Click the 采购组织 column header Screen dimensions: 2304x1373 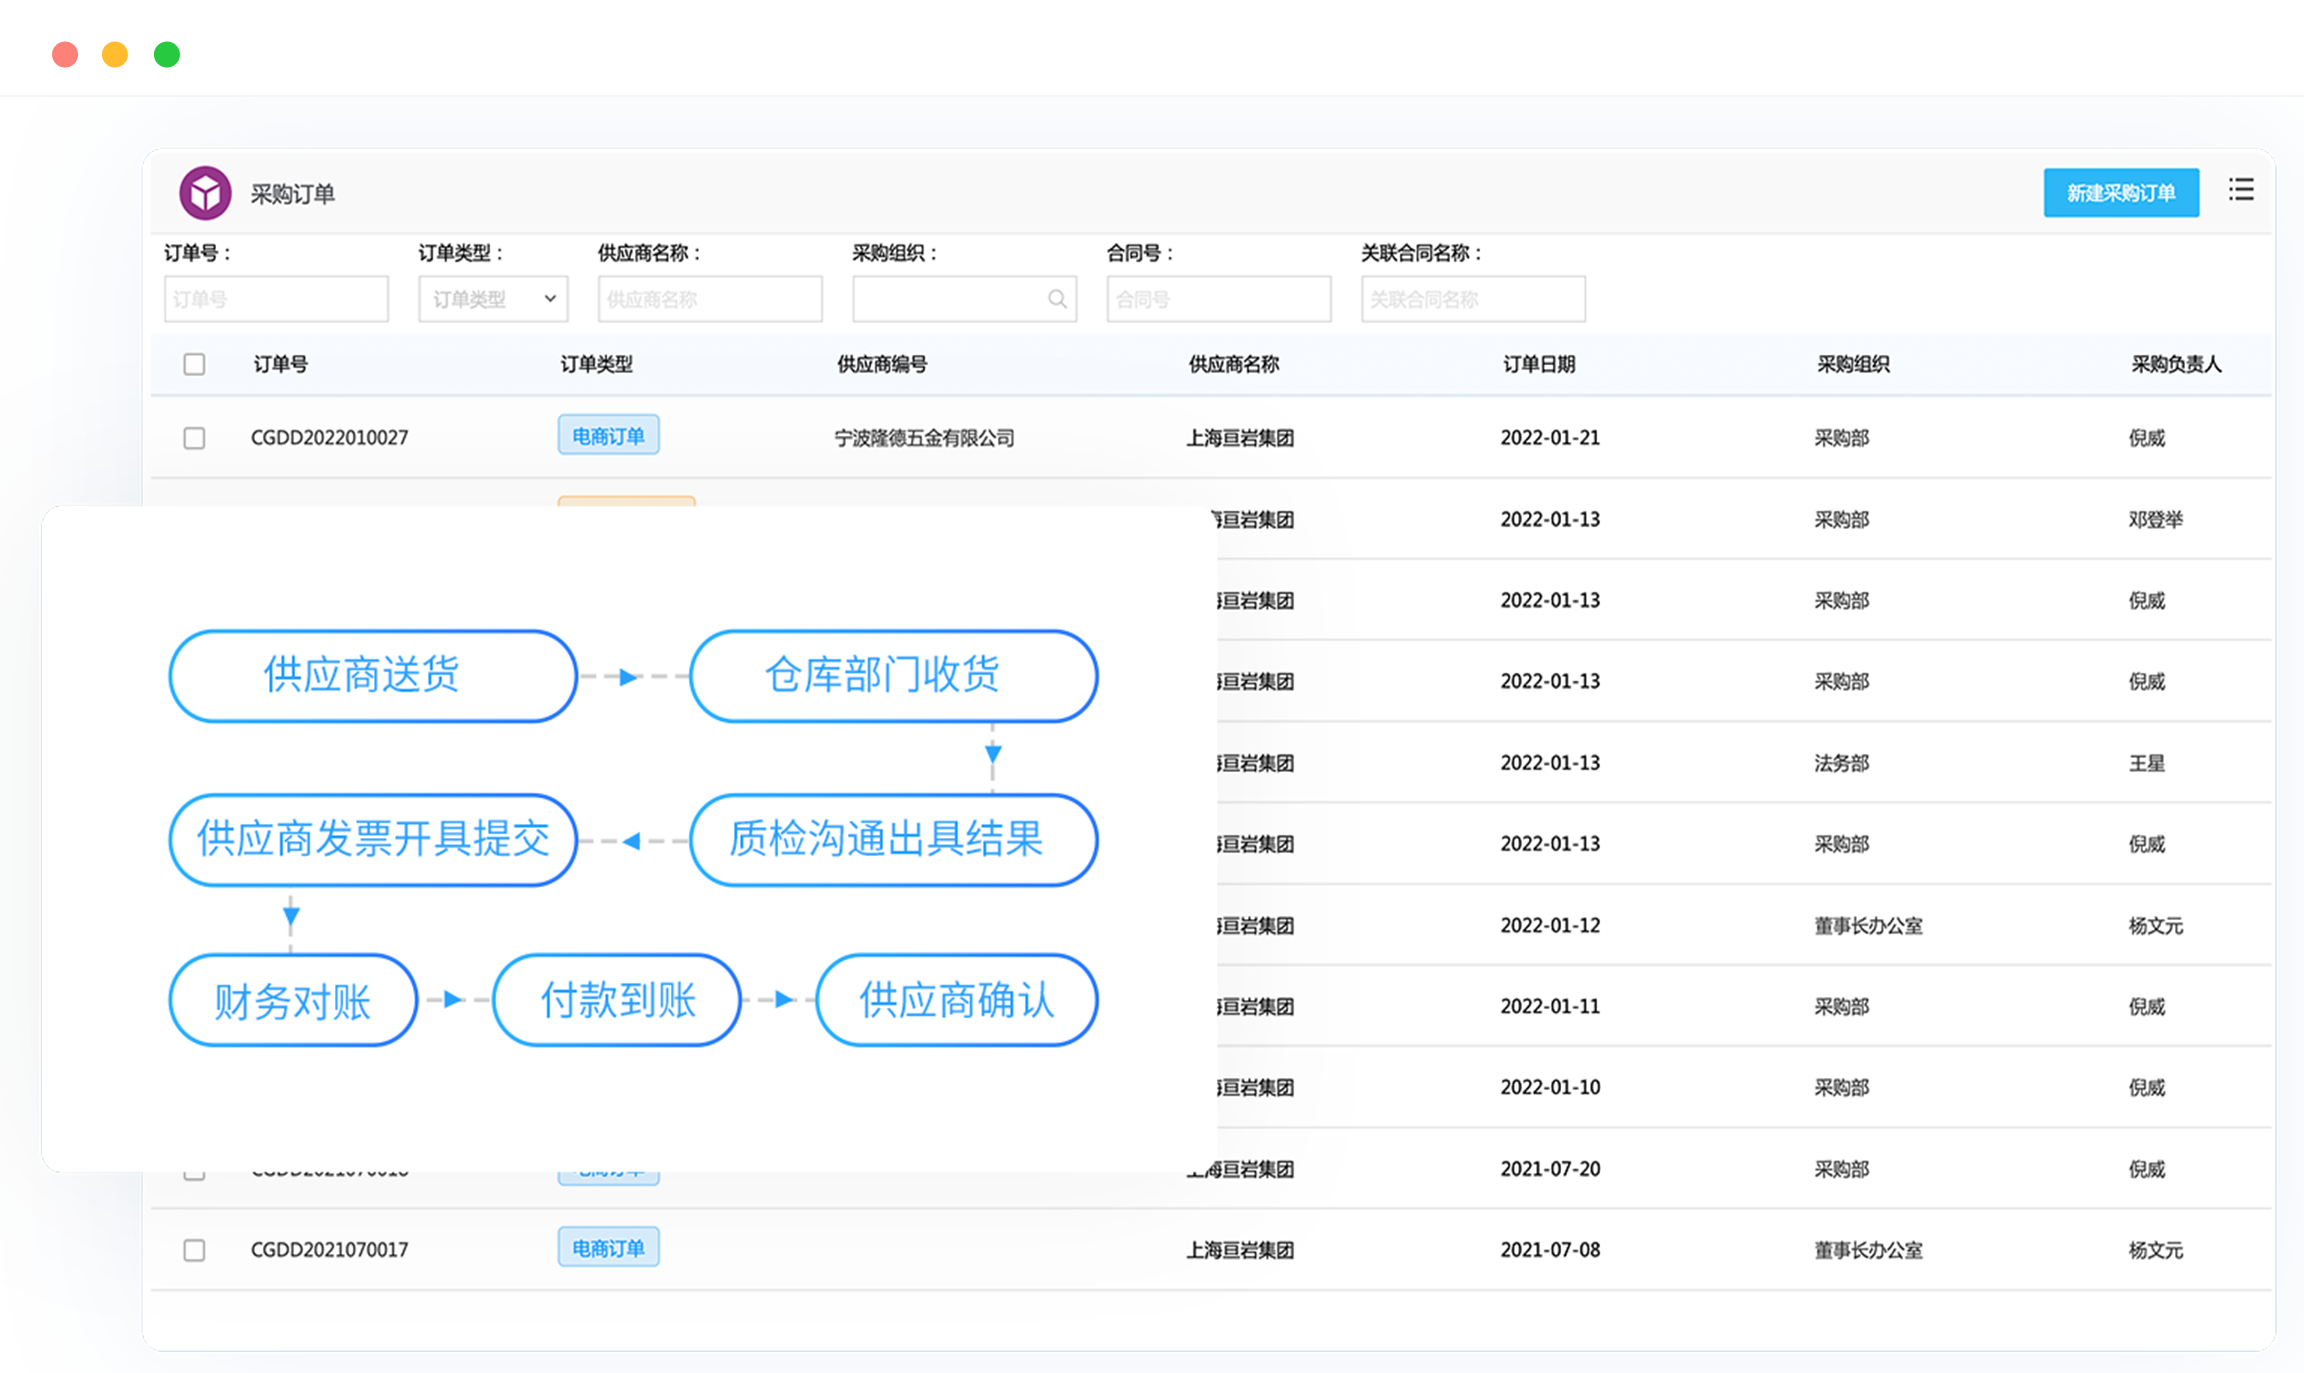pyautogui.click(x=1853, y=364)
